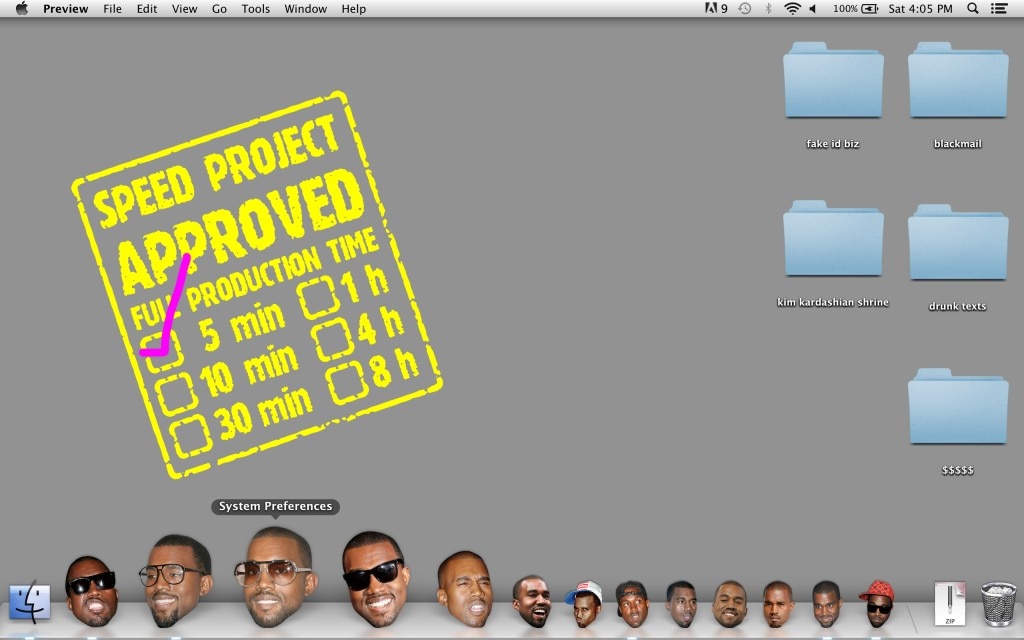Click the Sat 4:05 PM clock
This screenshot has width=1024, height=640.
coord(923,8)
